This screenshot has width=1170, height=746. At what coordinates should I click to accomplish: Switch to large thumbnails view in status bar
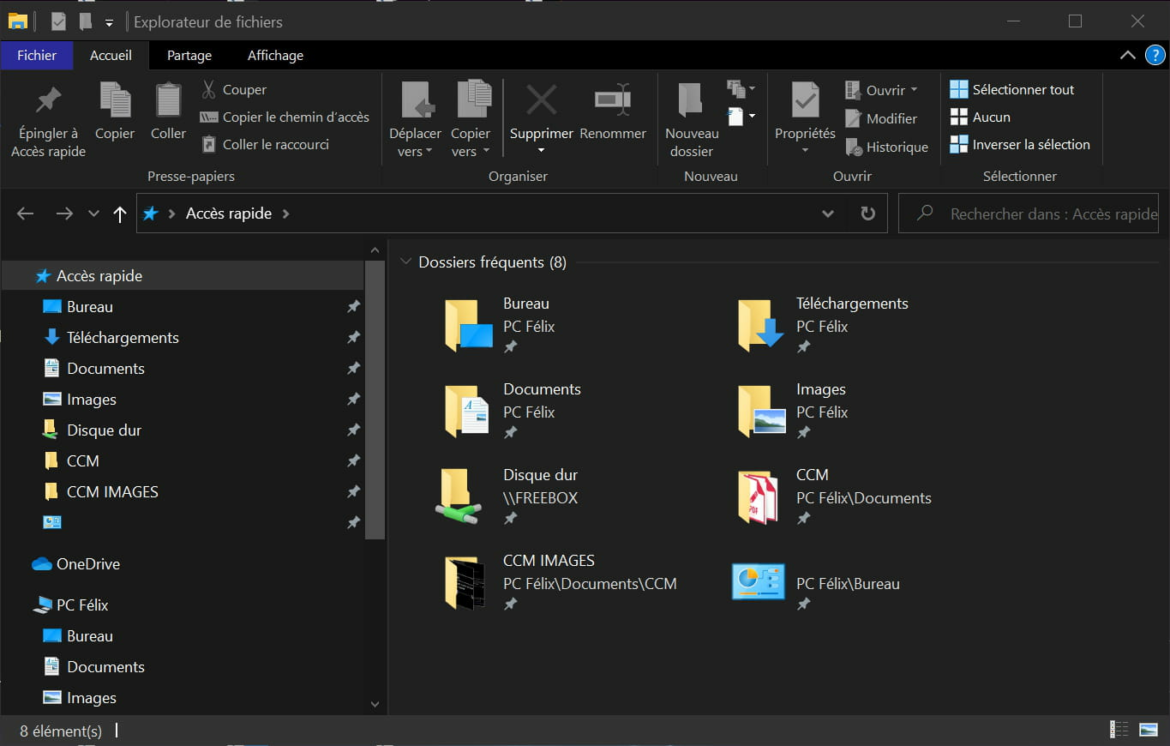(1148, 730)
